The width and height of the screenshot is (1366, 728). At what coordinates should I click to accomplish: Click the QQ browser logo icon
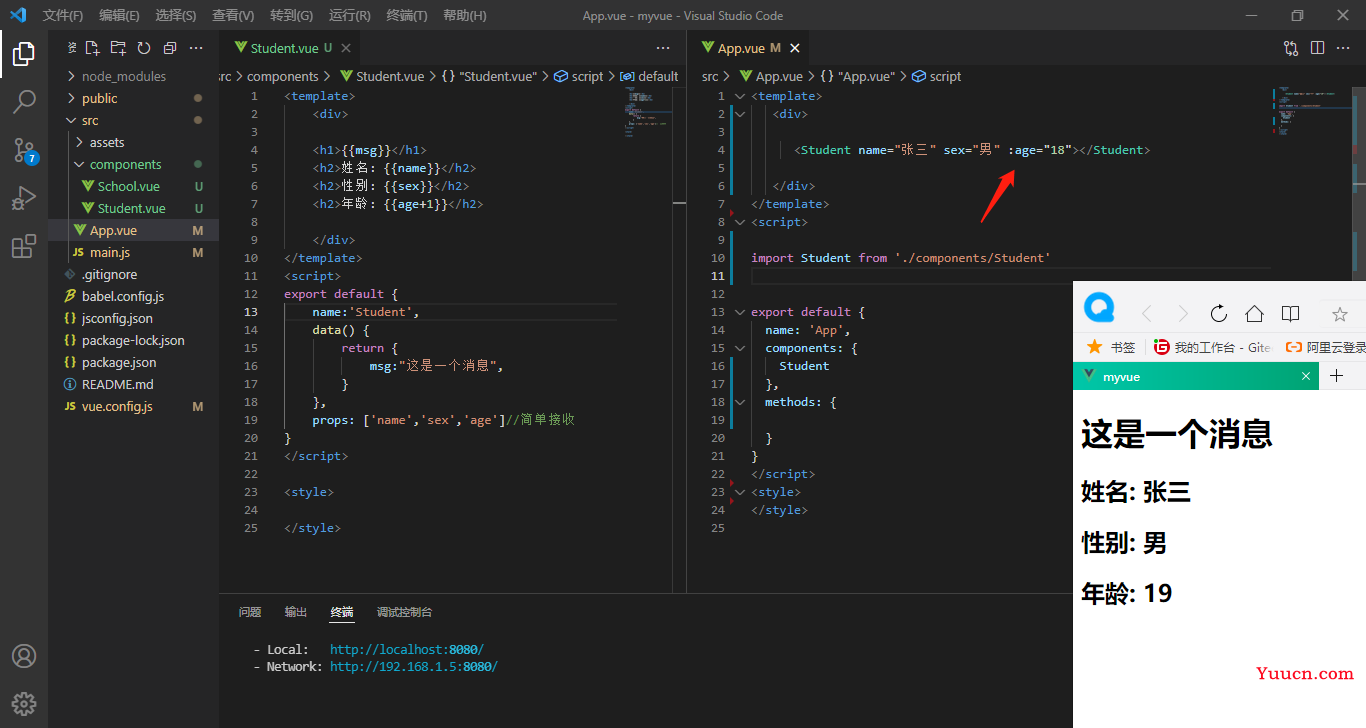click(x=1100, y=308)
